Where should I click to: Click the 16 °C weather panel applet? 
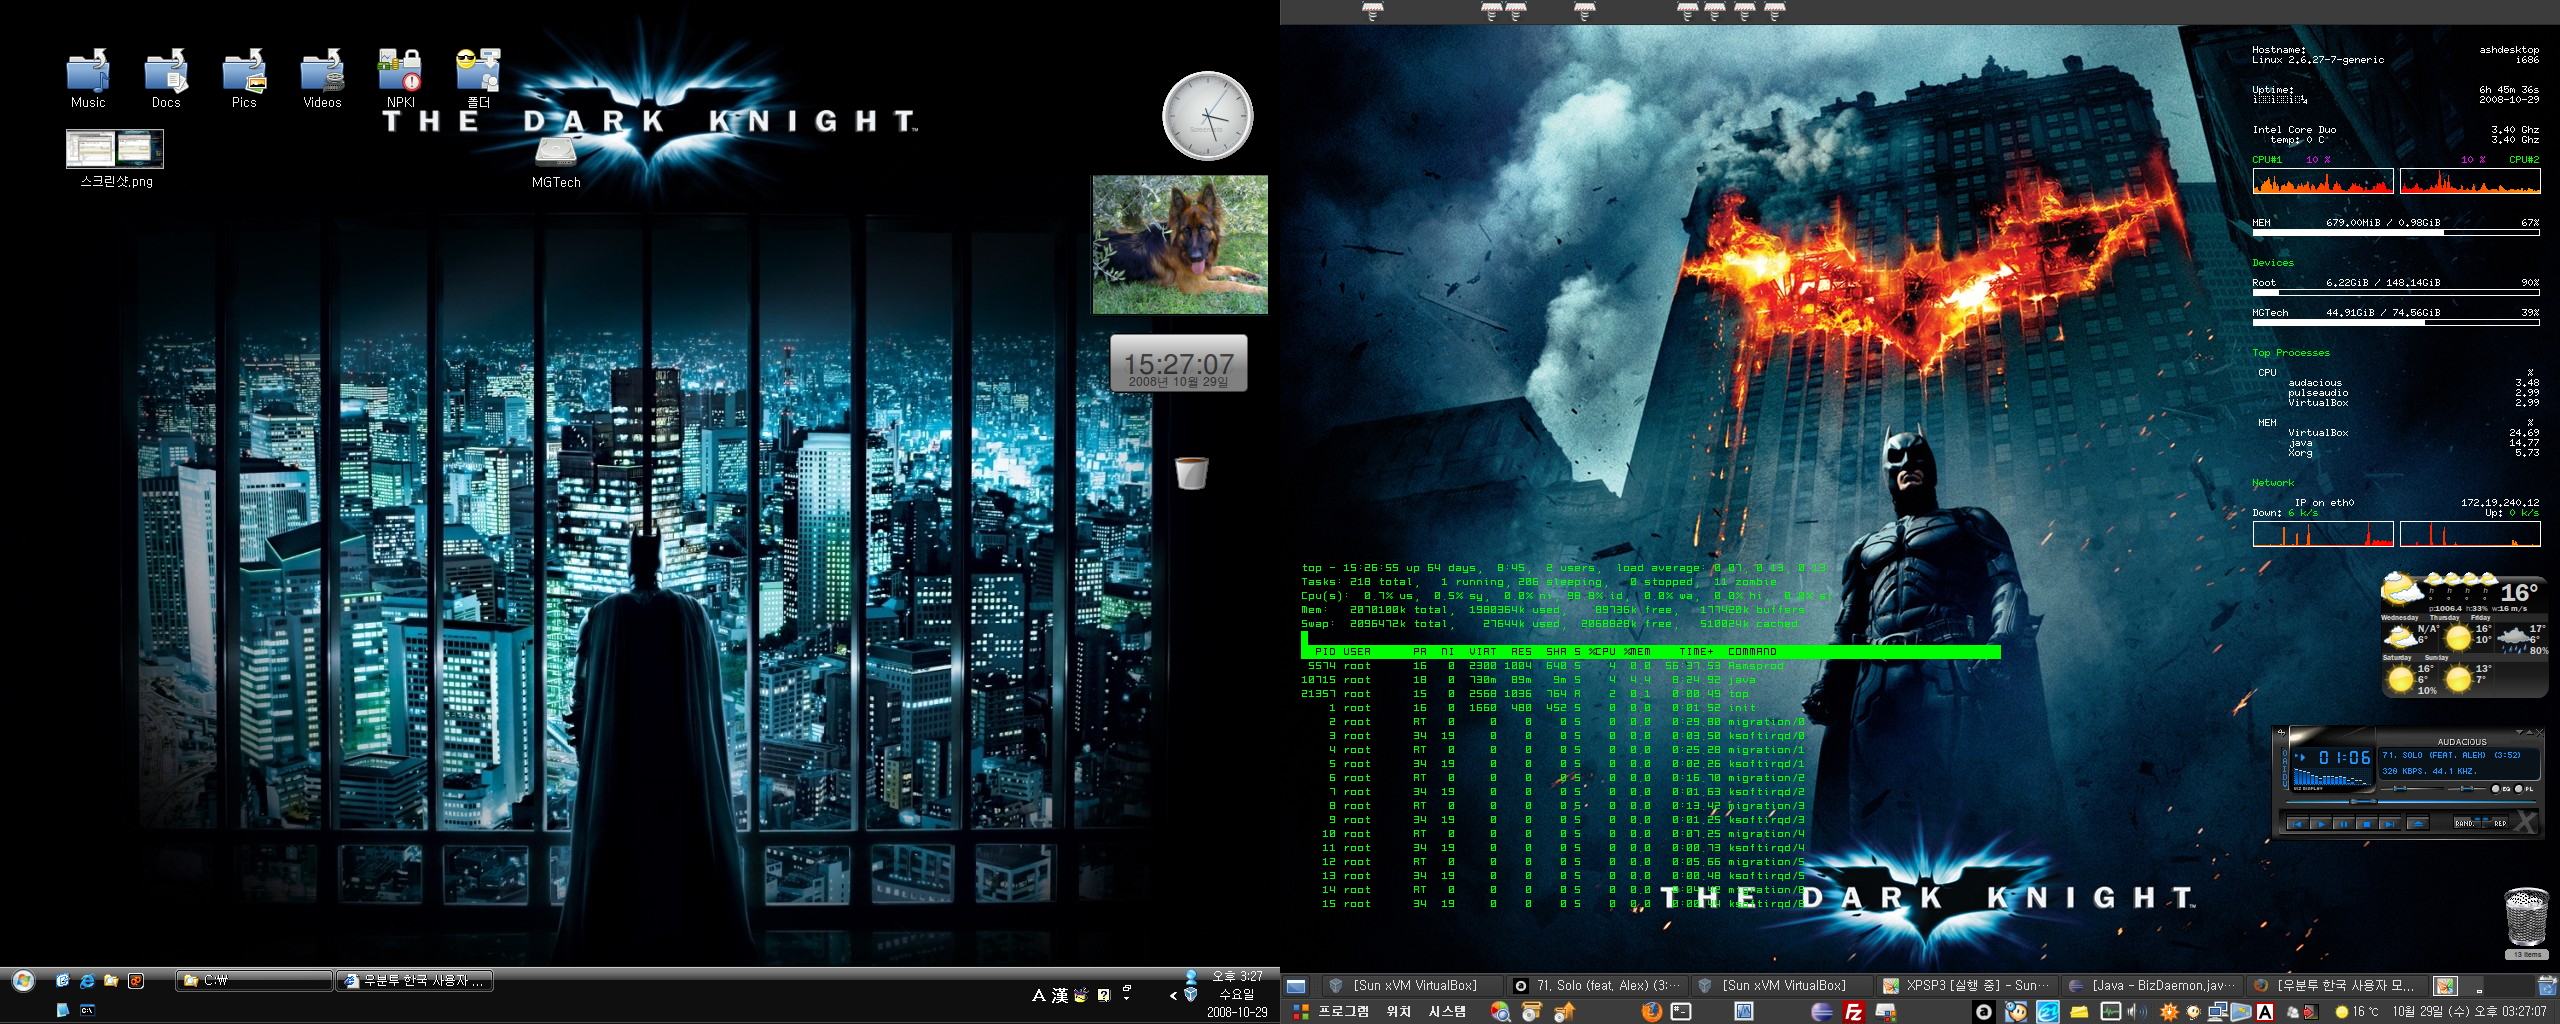[x=2357, y=1012]
